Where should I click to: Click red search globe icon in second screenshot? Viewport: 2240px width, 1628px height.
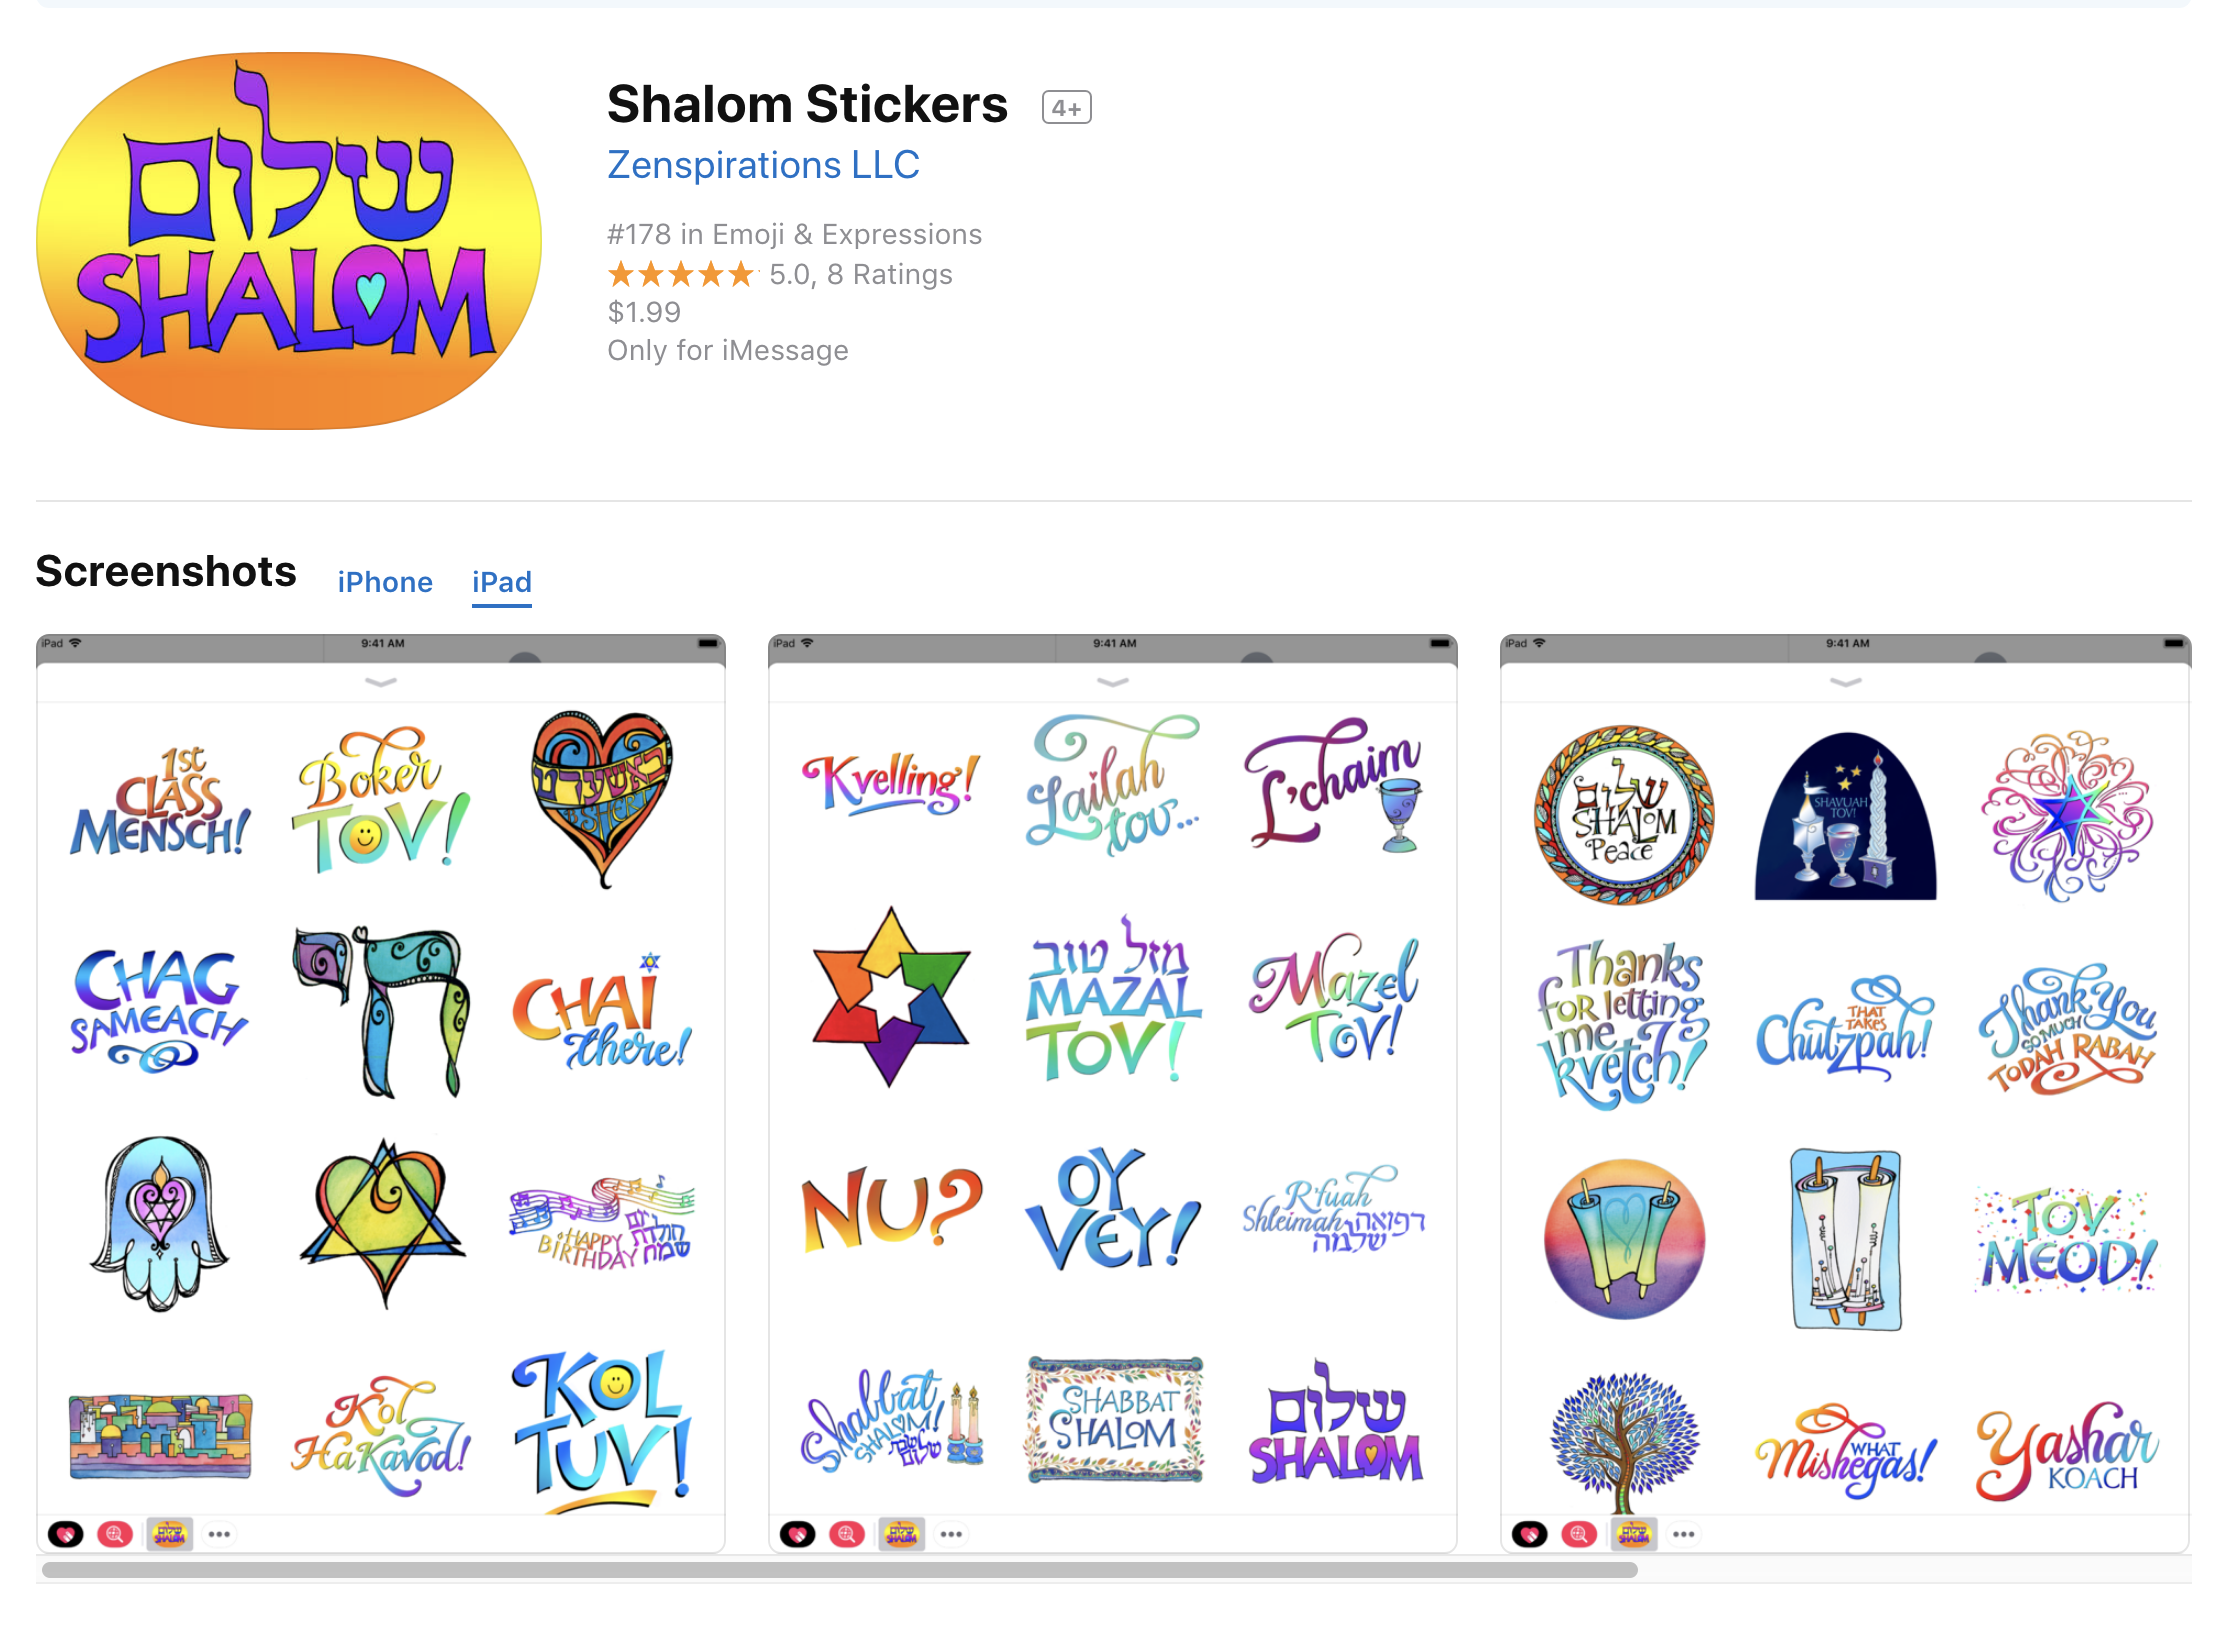(847, 1534)
